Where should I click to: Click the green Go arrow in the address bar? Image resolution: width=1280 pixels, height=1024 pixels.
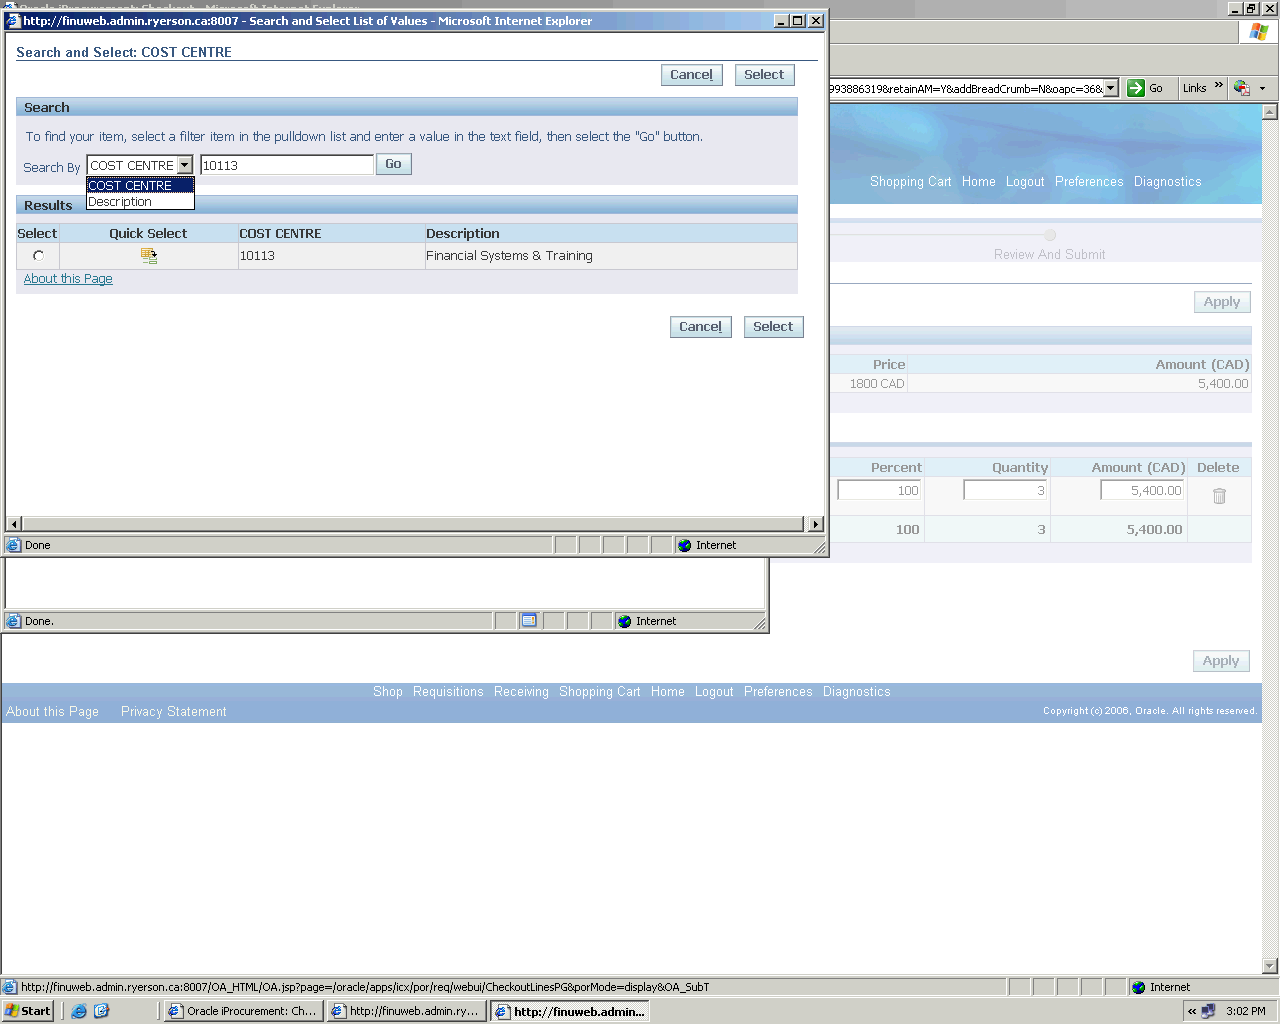(1136, 88)
